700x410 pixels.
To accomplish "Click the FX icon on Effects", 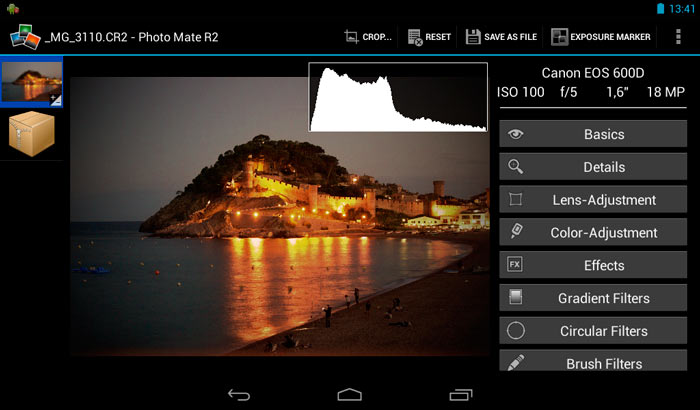I will tap(515, 264).
